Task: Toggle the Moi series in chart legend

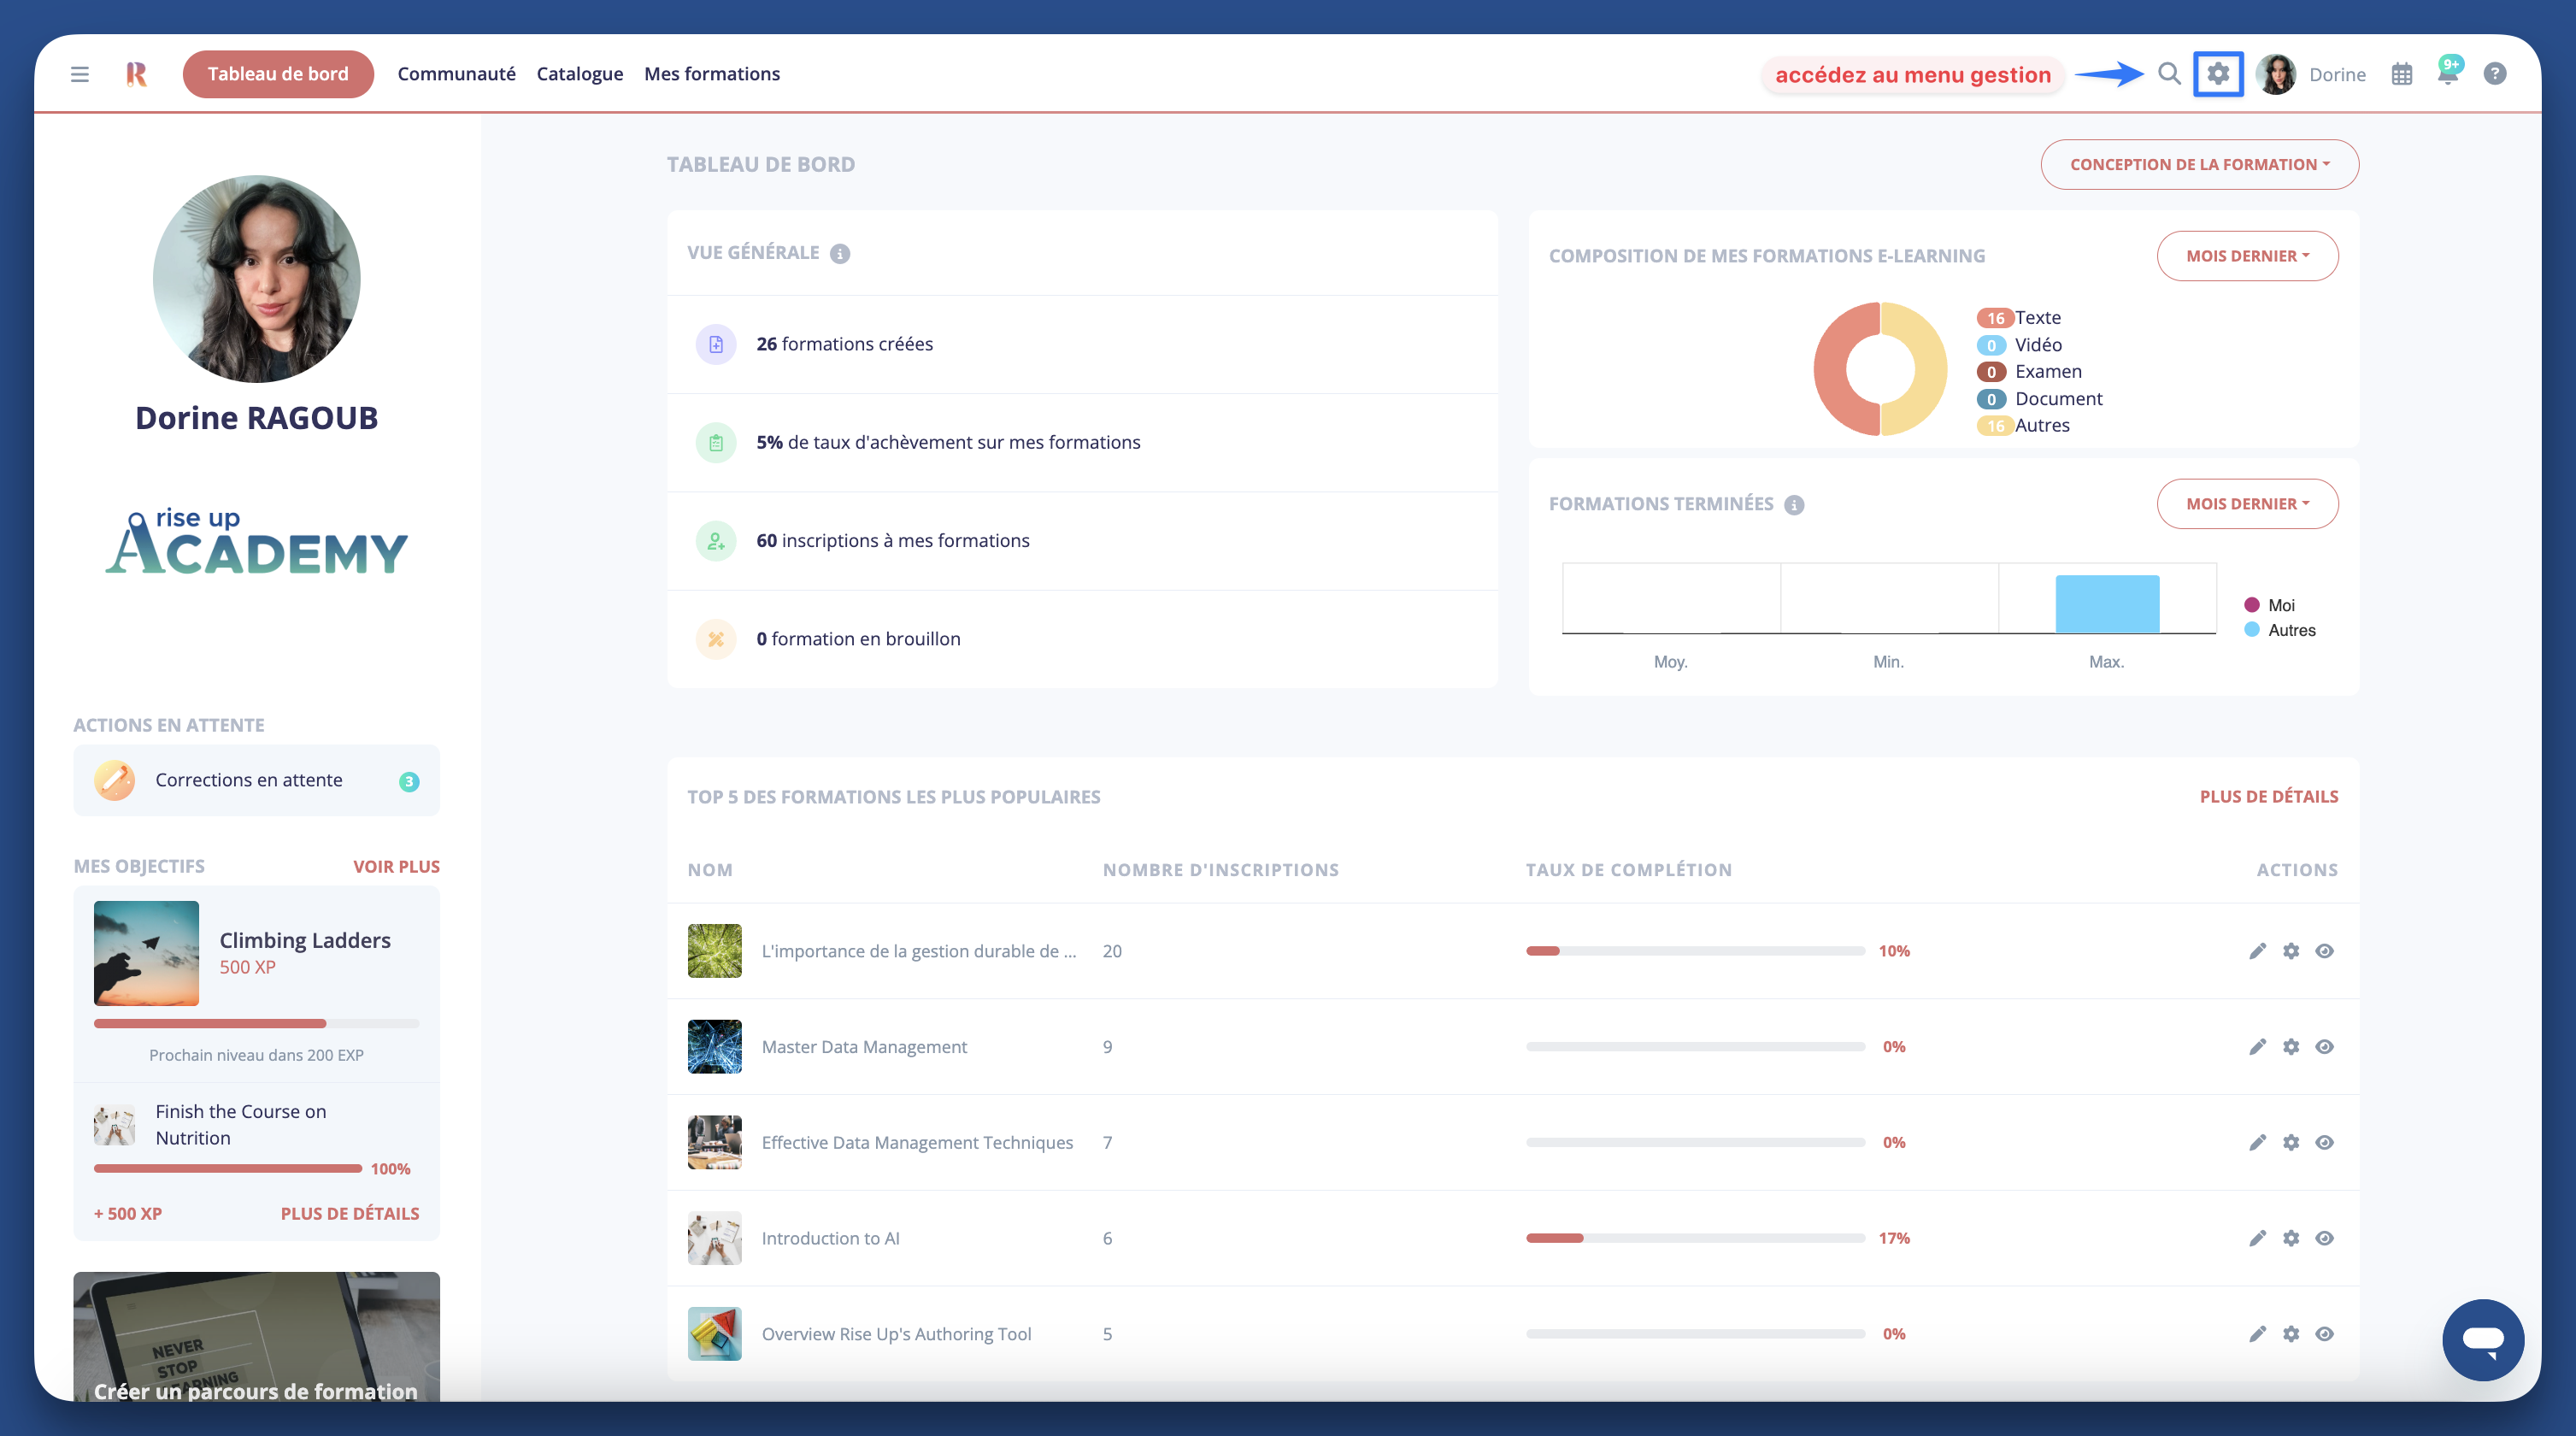Action: click(x=2269, y=605)
